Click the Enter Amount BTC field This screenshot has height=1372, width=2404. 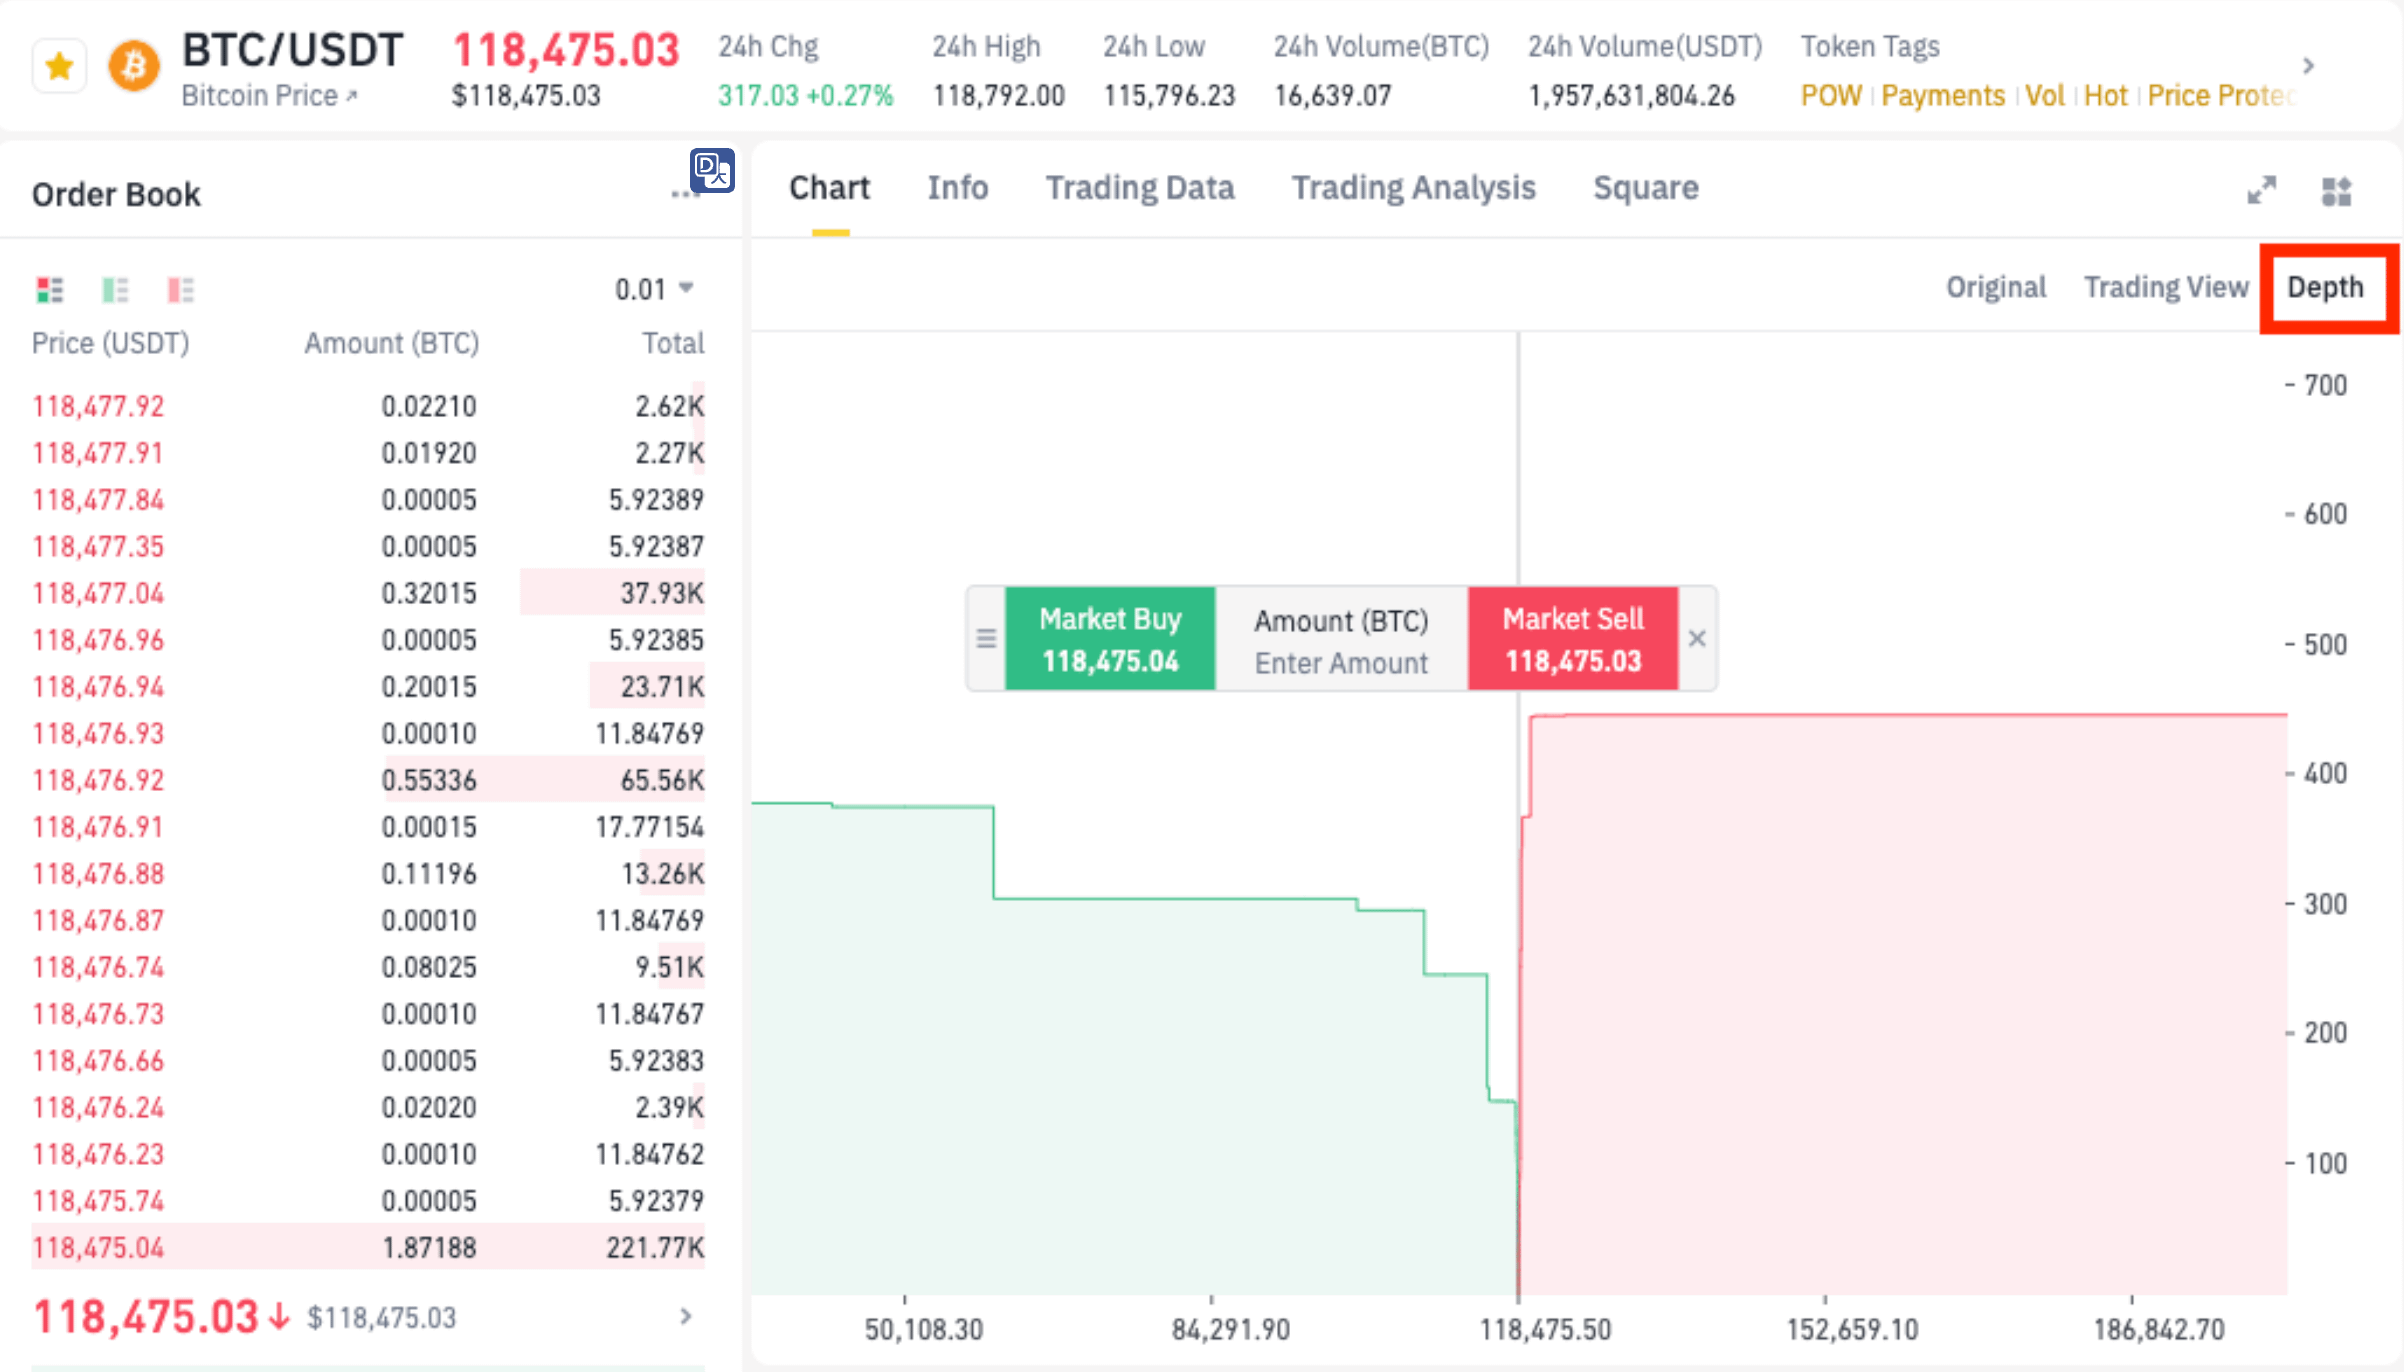(1341, 662)
